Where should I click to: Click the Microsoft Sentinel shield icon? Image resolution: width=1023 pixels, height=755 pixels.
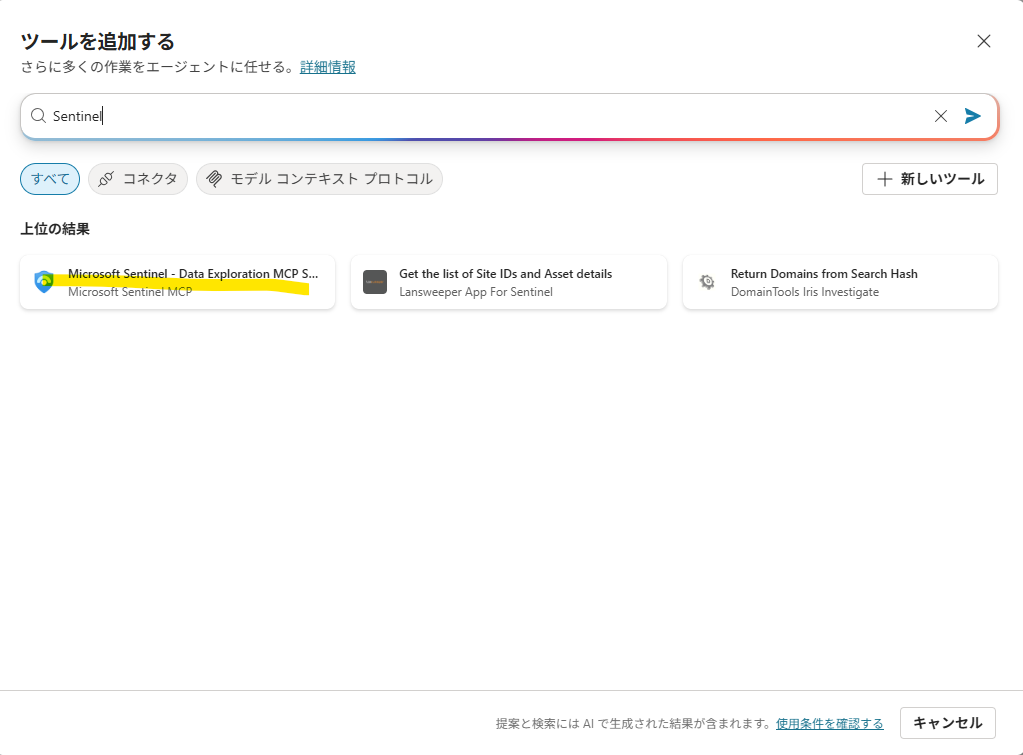click(44, 282)
